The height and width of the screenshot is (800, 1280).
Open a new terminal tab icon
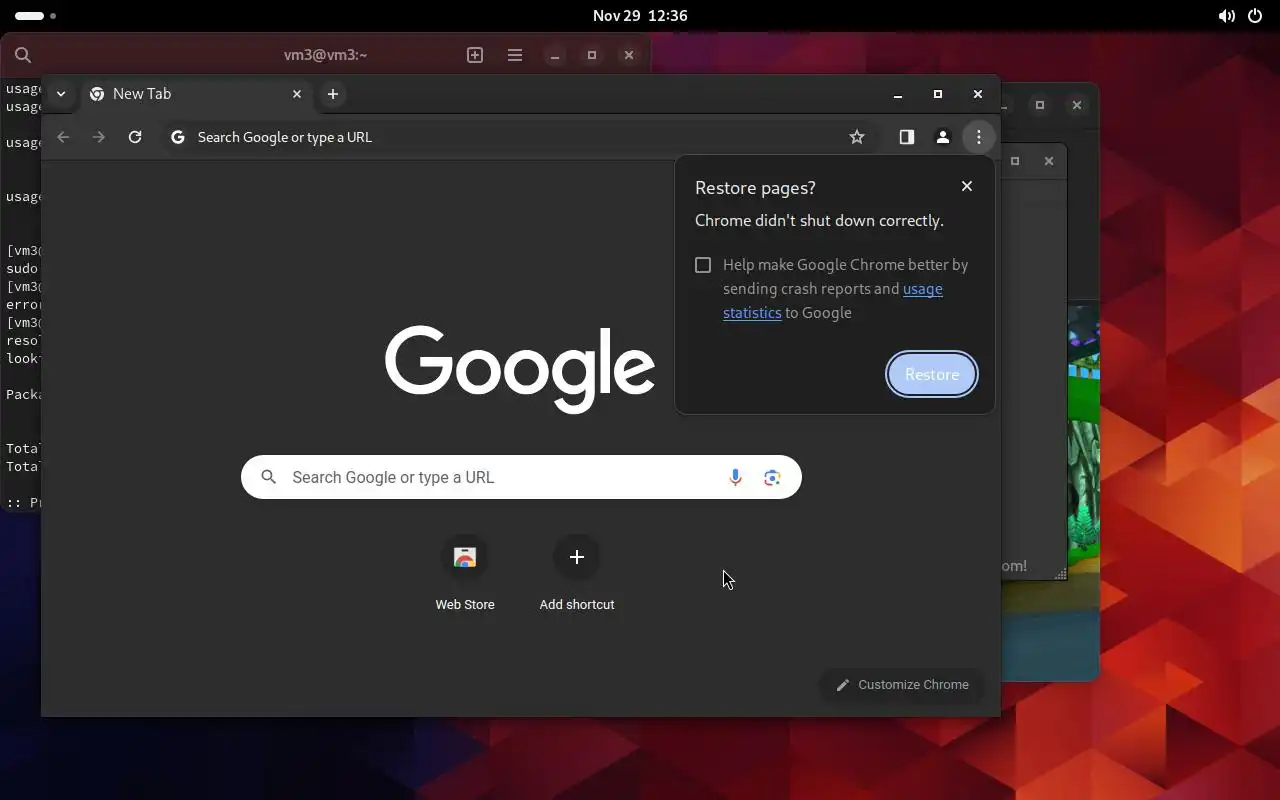475,55
